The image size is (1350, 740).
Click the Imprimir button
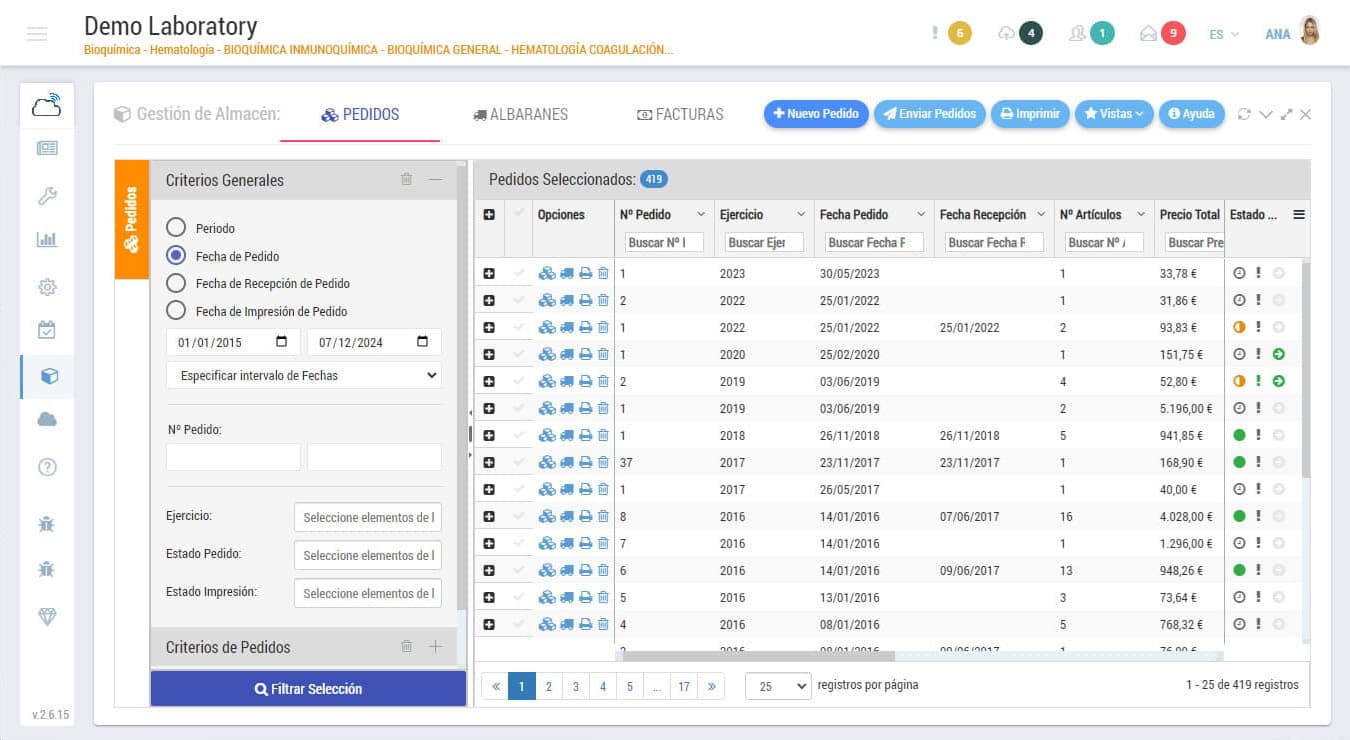[1030, 114]
